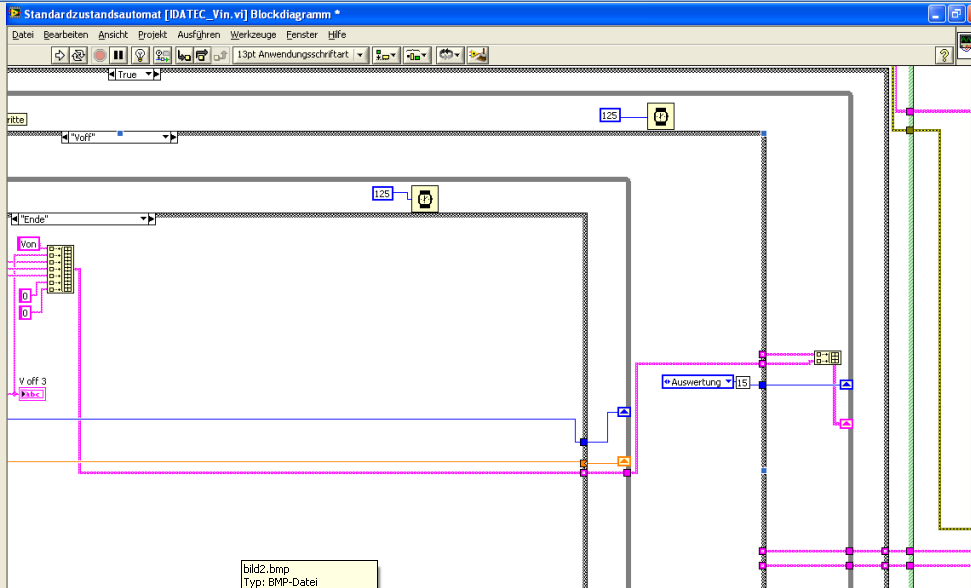The width and height of the screenshot is (971, 588).
Task: Go to previous case of "Voff" structure
Action: (x=65, y=137)
